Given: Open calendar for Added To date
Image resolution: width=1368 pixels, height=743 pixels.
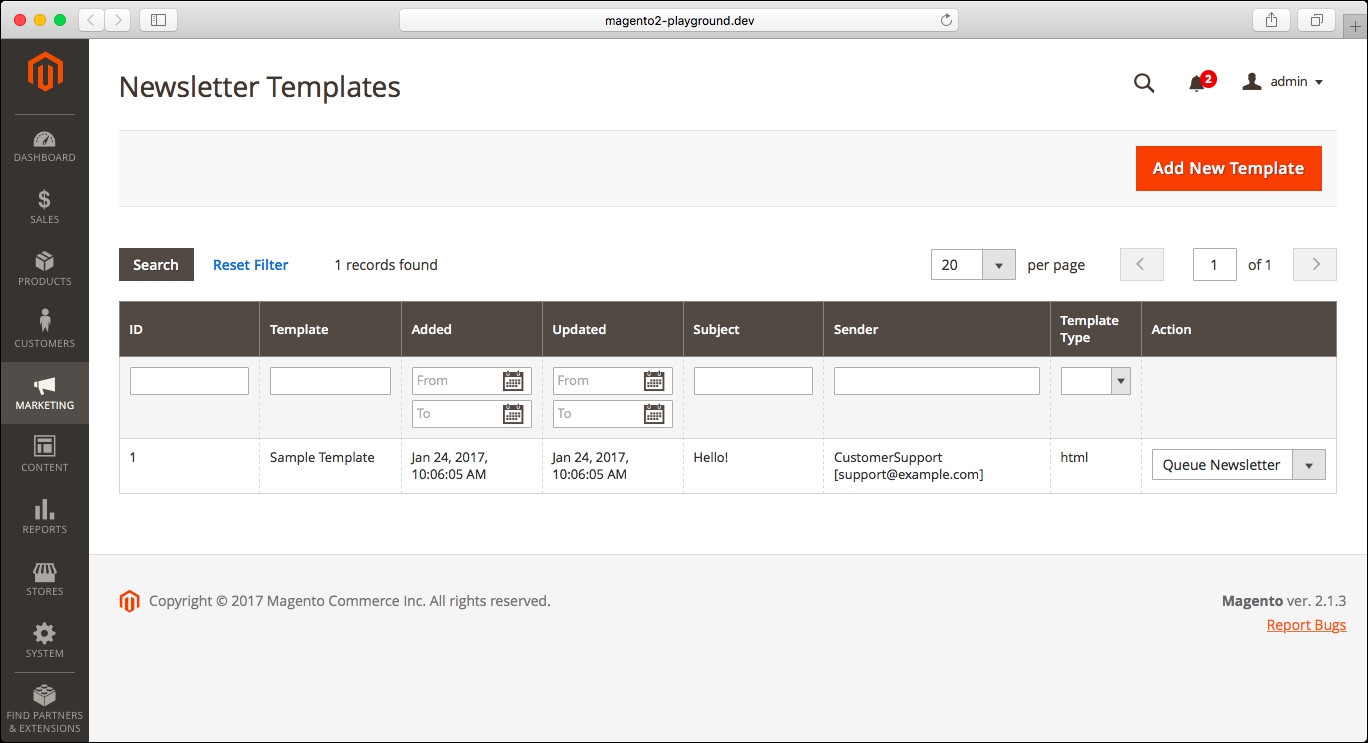Looking at the screenshot, I should point(513,414).
